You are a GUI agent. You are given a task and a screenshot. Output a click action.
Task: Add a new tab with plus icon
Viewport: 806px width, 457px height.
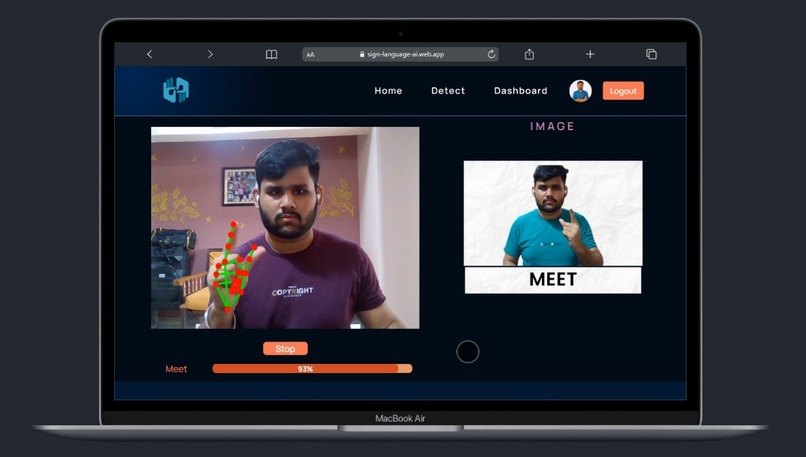590,54
